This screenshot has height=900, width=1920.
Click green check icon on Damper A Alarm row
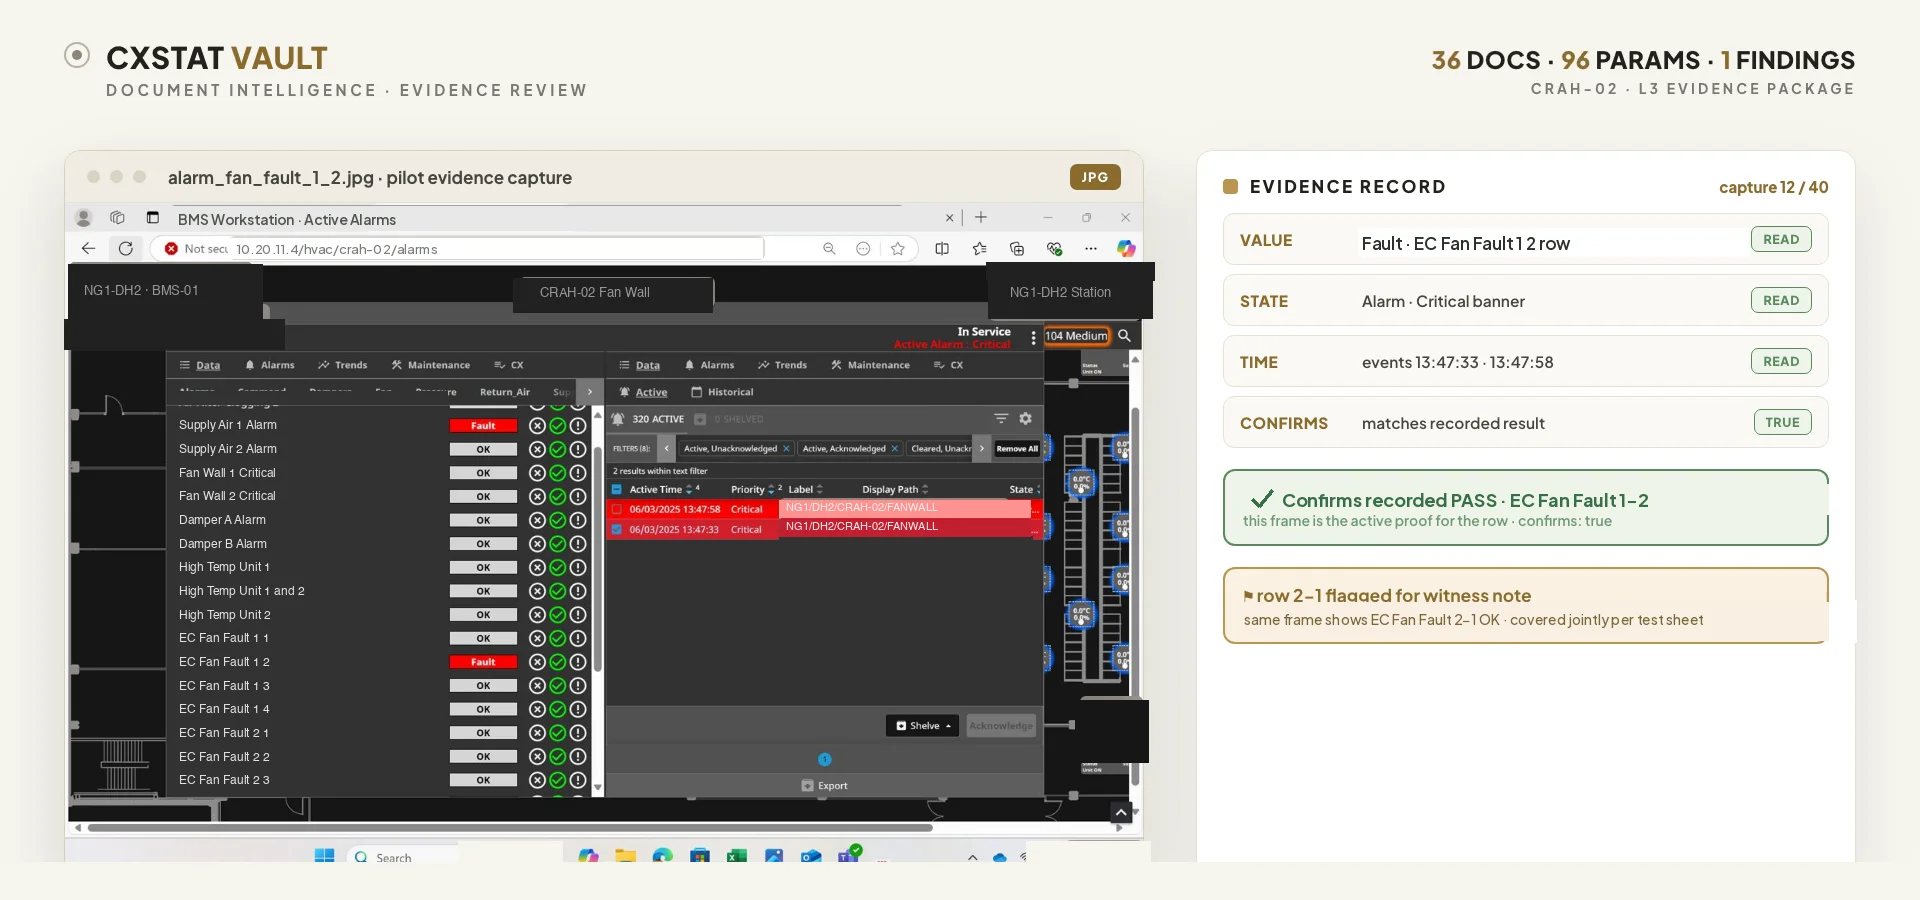(558, 520)
